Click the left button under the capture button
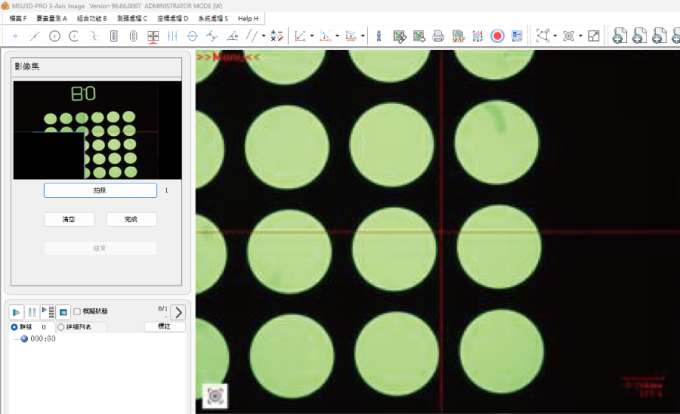The width and height of the screenshot is (680, 414). point(69,219)
